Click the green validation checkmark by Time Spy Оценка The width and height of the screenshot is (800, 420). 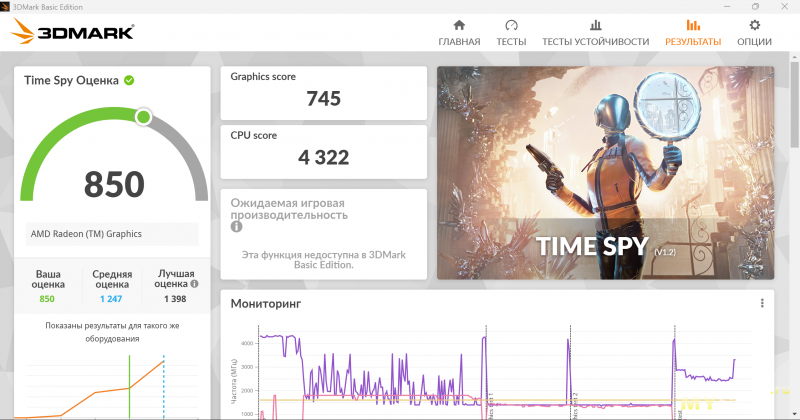[130, 80]
